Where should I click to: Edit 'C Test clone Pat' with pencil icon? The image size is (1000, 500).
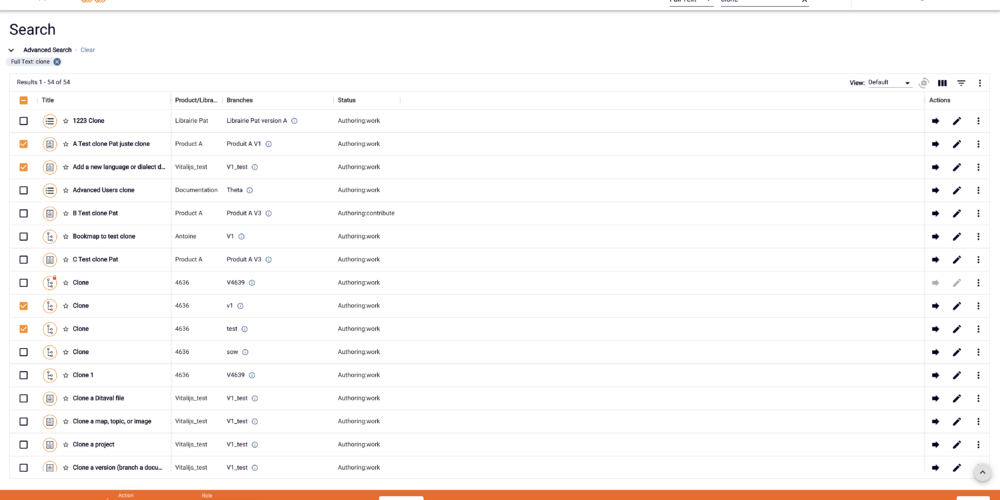(x=957, y=260)
